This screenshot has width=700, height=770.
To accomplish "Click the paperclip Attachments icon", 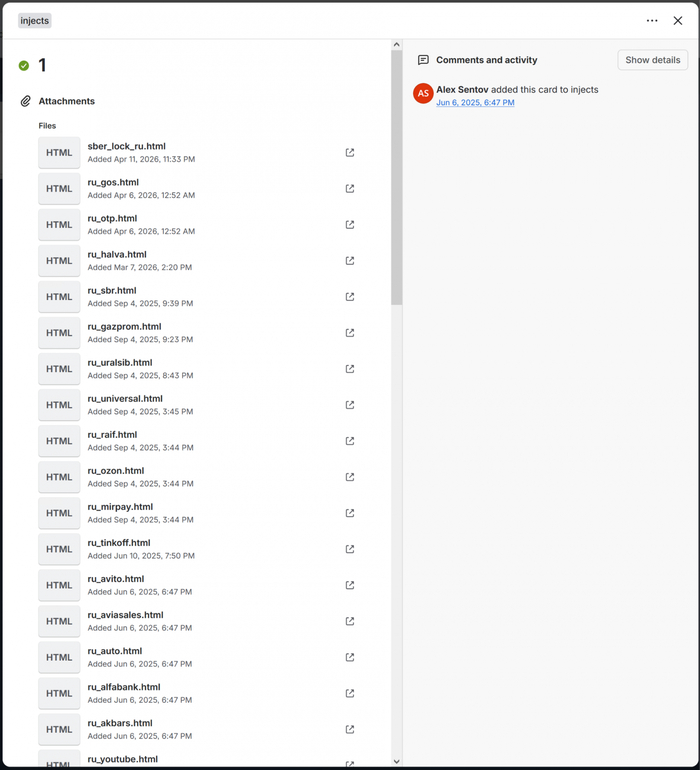I will (25, 101).
